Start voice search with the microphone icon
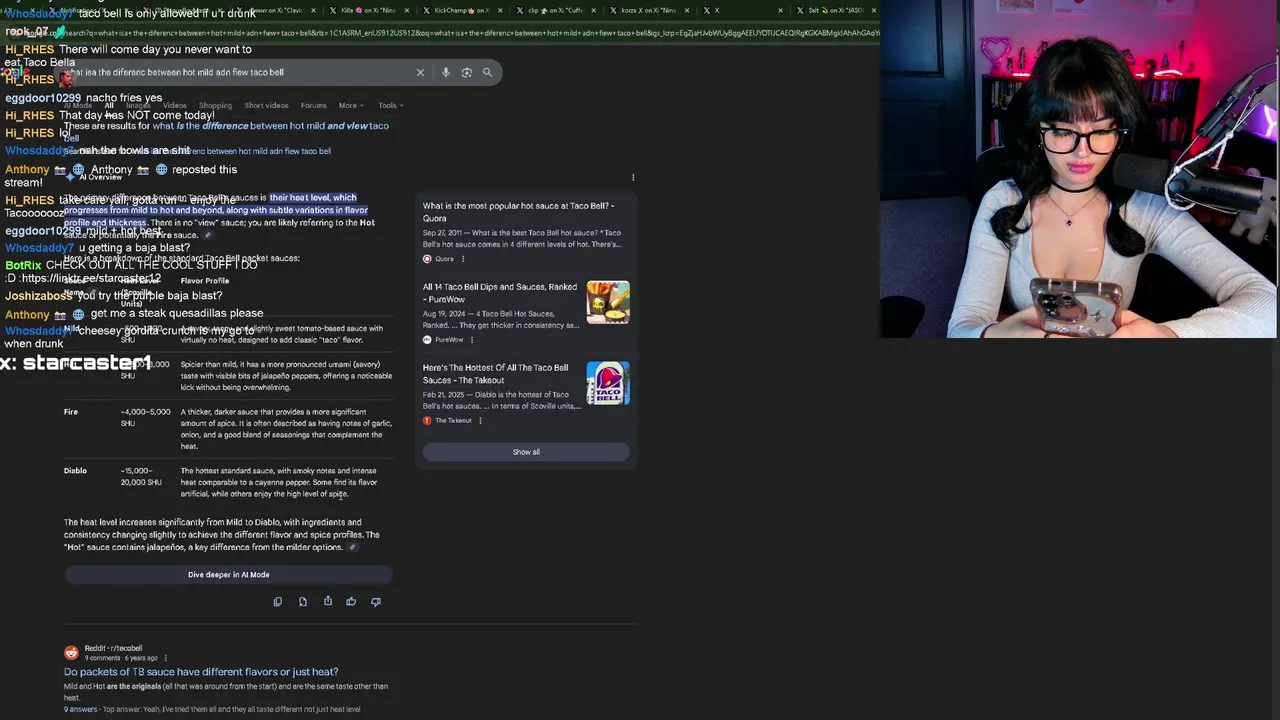This screenshot has width=1280, height=720. pos(446,72)
